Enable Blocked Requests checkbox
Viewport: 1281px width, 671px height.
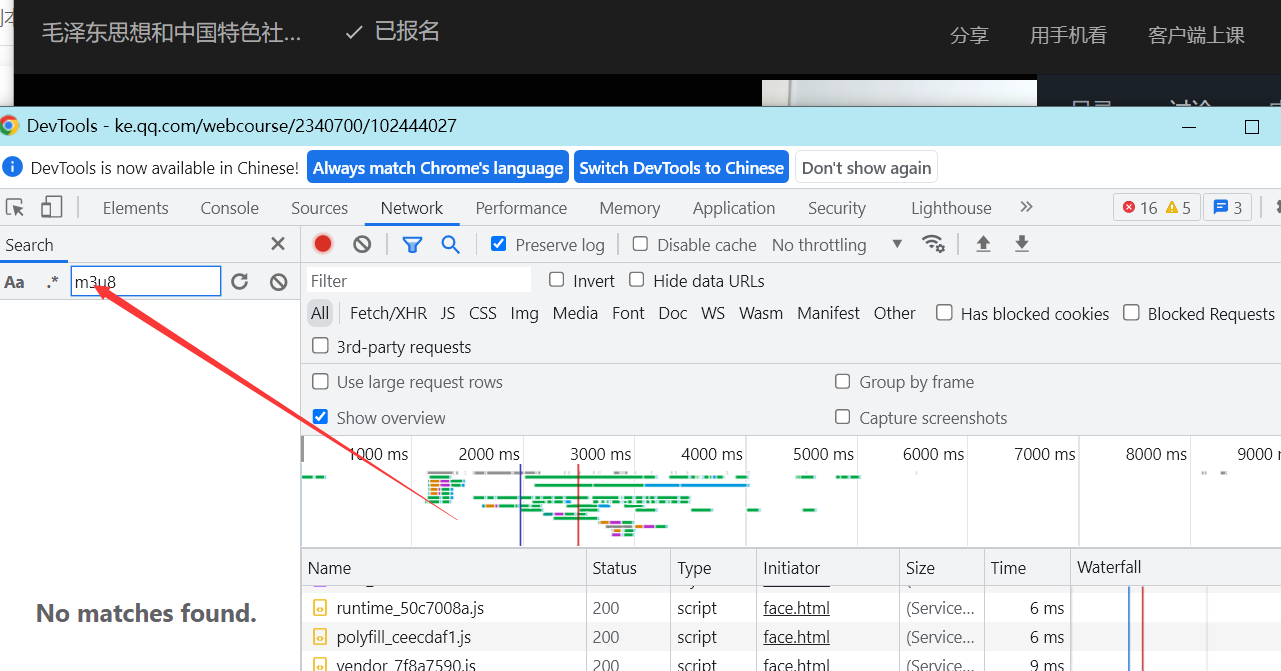point(1131,313)
